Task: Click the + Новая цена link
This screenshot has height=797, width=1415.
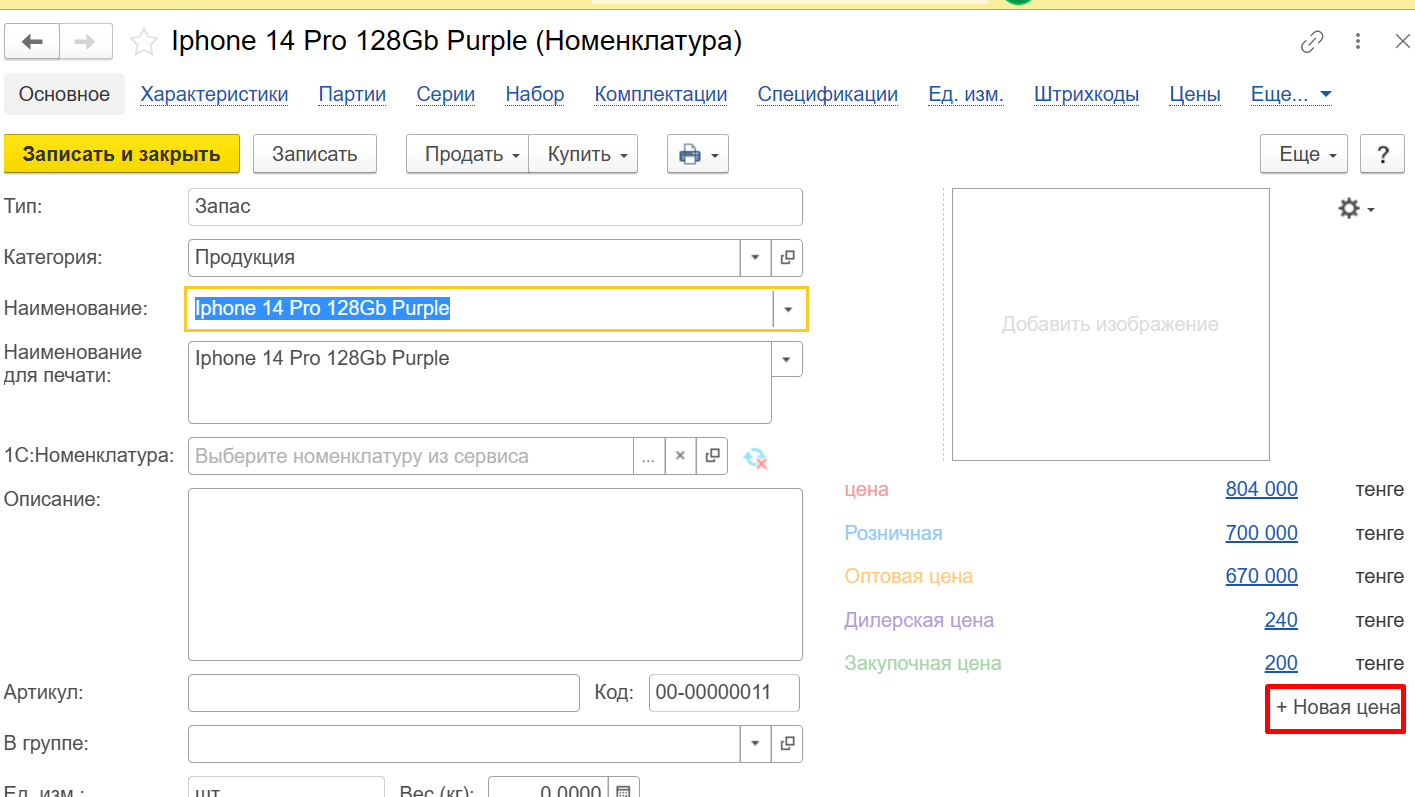Action: coord(1337,708)
